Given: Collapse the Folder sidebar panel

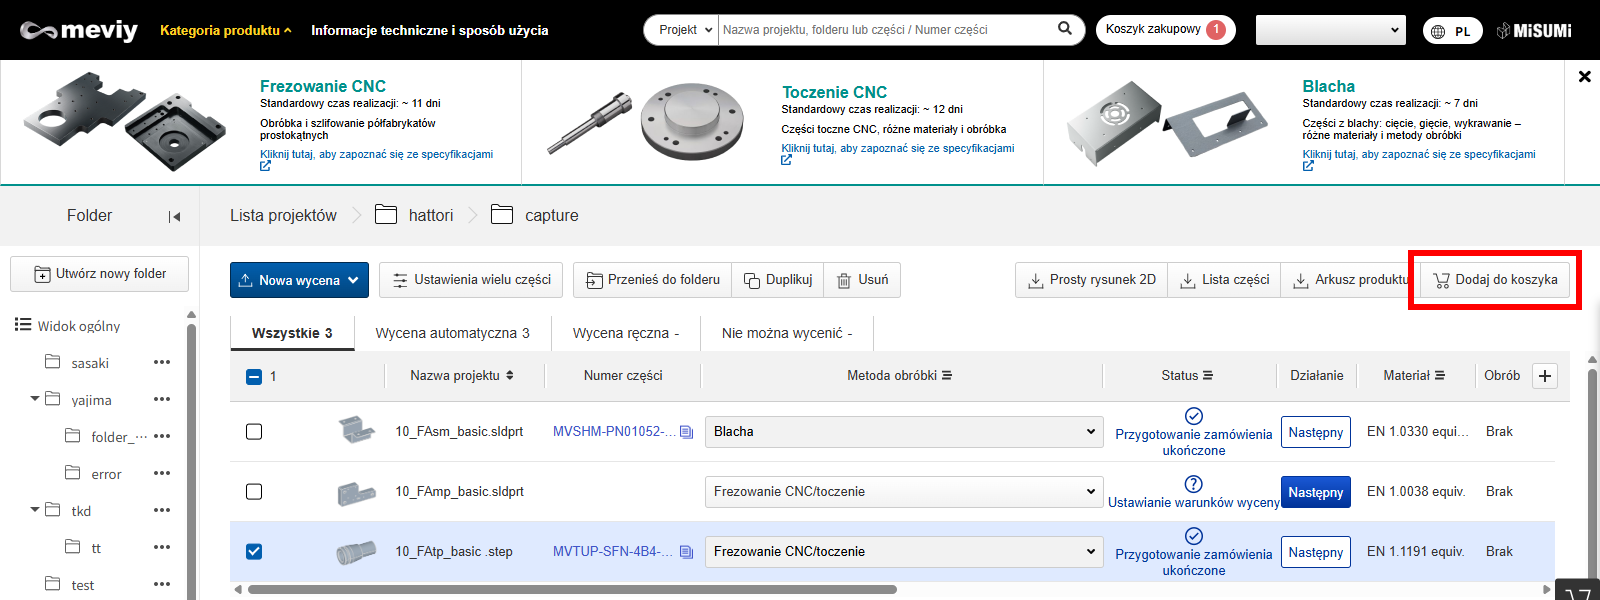Looking at the screenshot, I should click(x=174, y=216).
